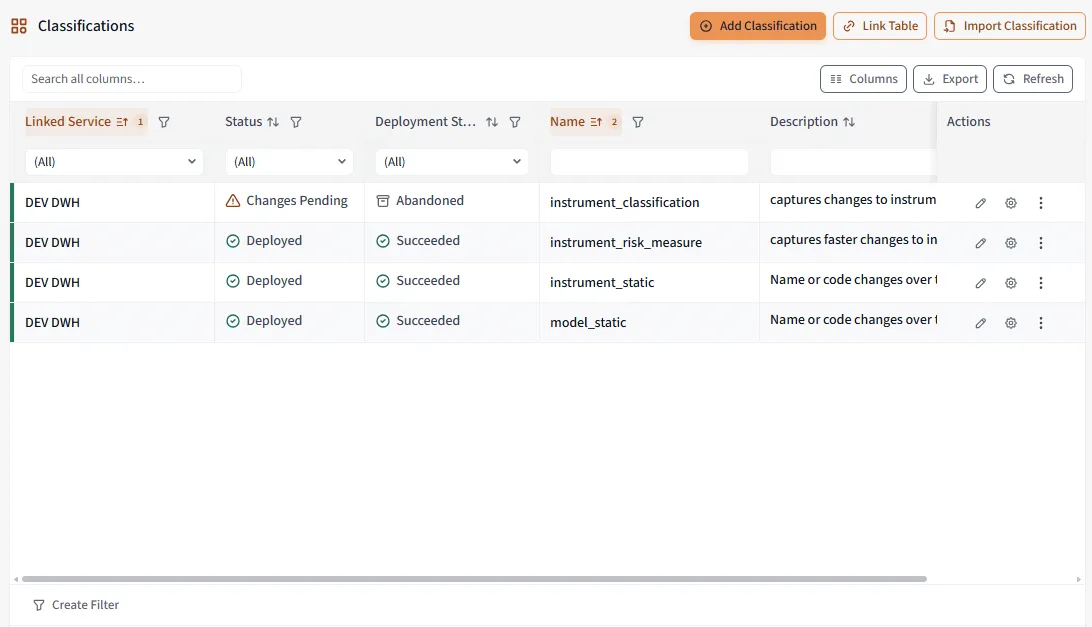Image resolution: width=1092 pixels, height=627 pixels.
Task: Edit instrument_static with pencil icon
Action: pyautogui.click(x=981, y=283)
